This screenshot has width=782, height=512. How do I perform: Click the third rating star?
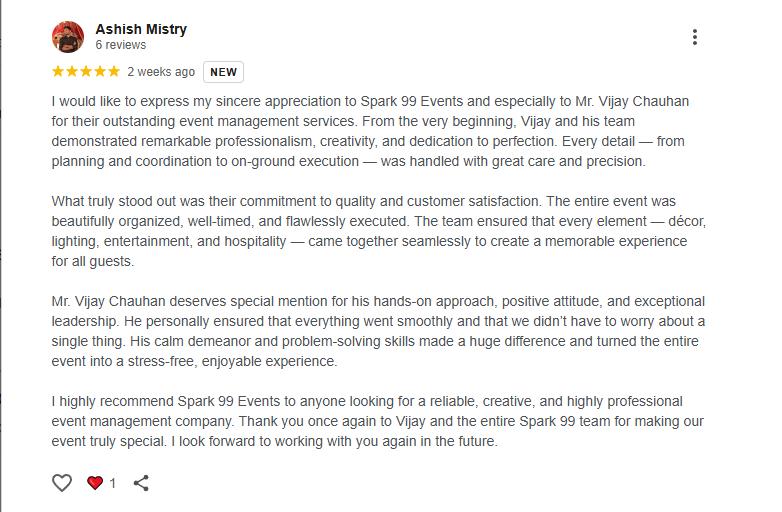point(86,72)
